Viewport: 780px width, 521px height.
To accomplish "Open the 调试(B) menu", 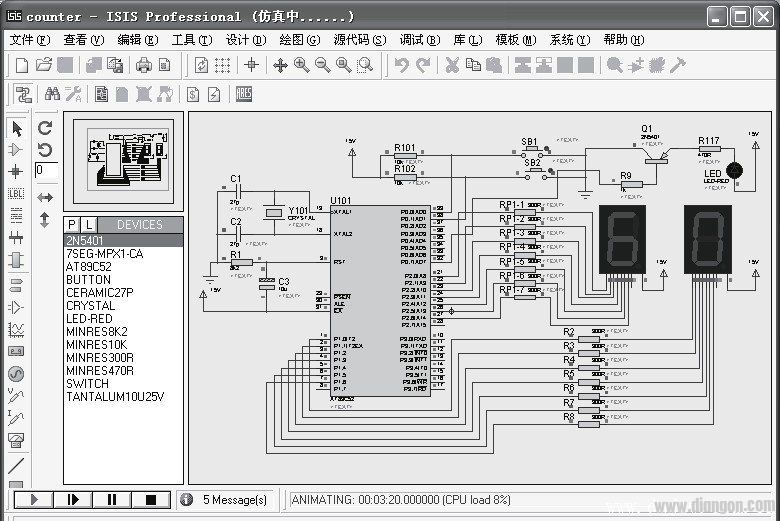I will [x=420, y=40].
